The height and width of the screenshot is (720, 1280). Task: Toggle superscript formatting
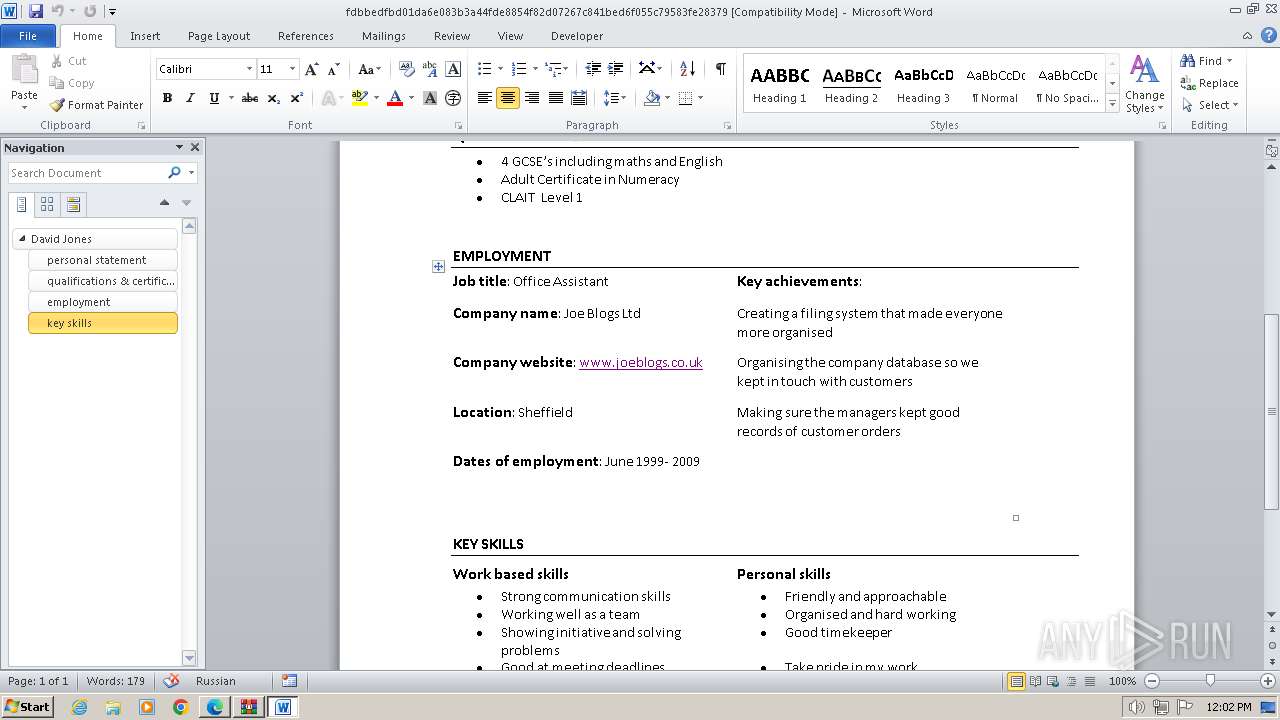point(297,98)
